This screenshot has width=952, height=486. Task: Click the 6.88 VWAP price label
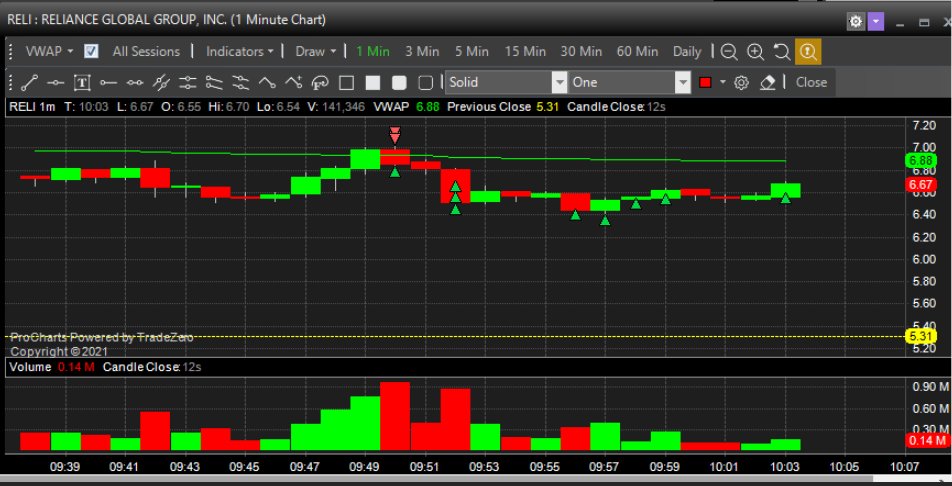tap(921, 161)
